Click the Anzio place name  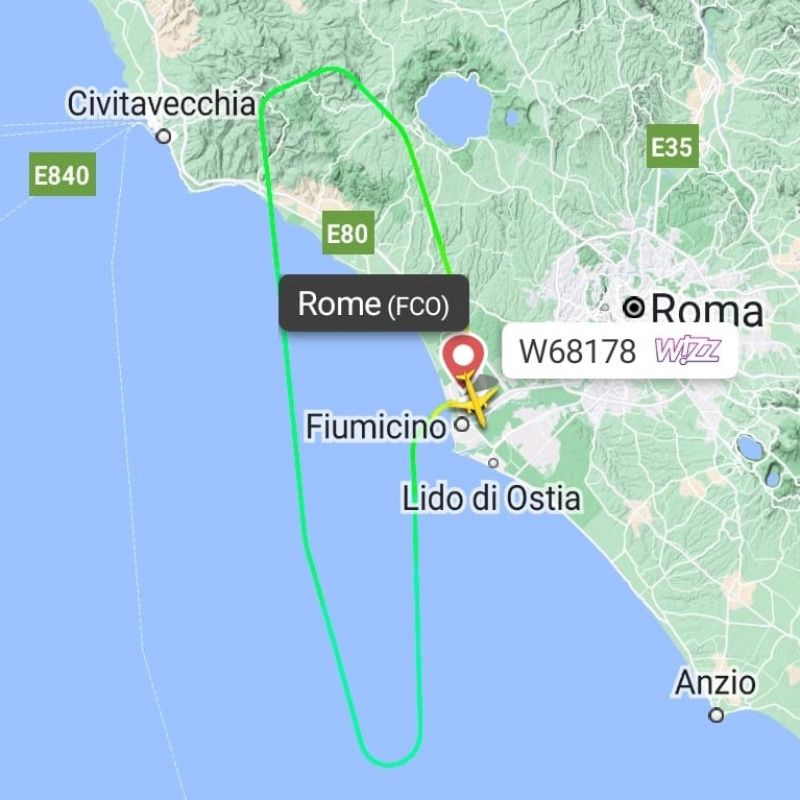[715, 683]
